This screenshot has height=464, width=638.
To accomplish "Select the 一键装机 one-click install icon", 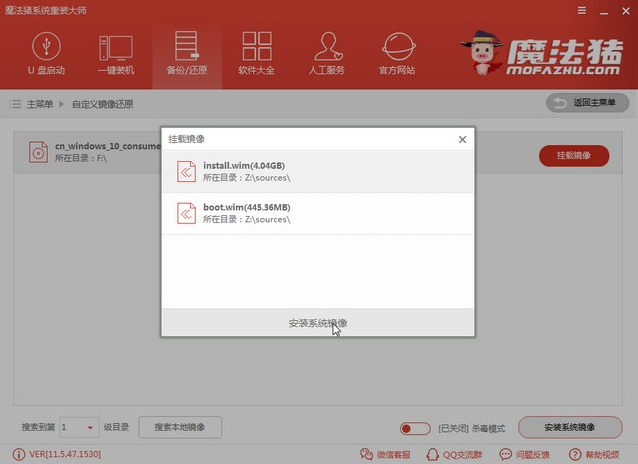I will pyautogui.click(x=114, y=54).
